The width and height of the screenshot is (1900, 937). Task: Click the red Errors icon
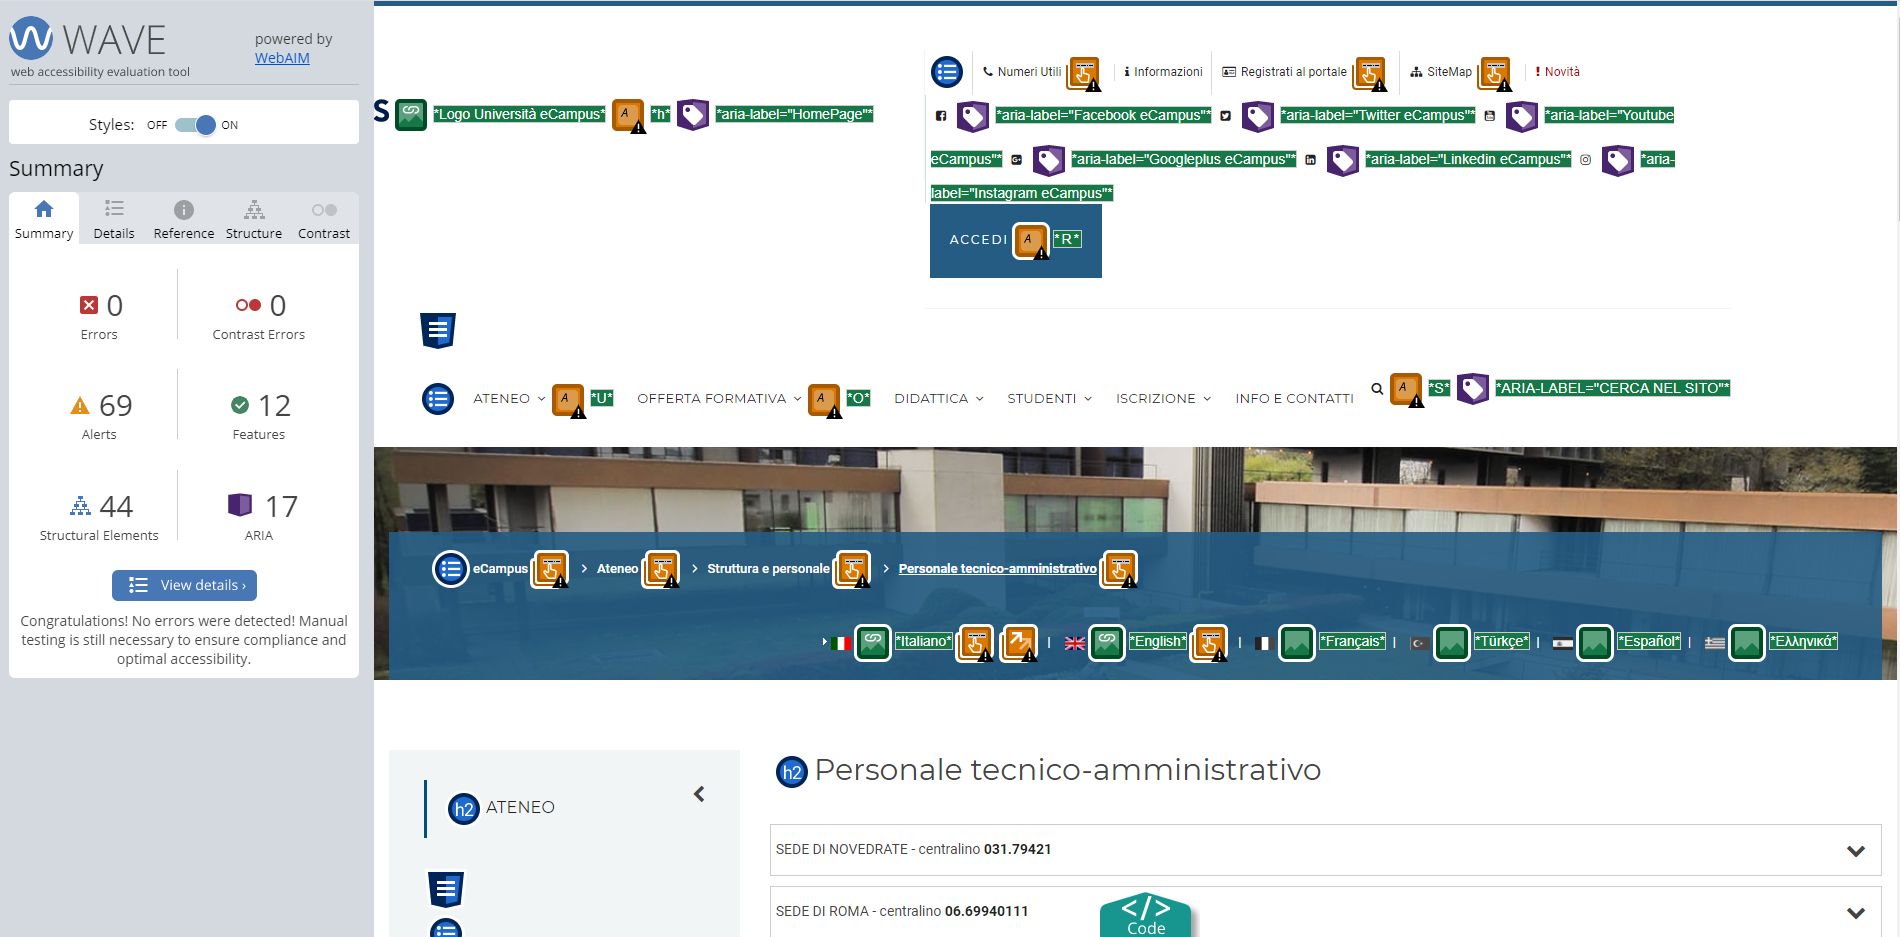pyautogui.click(x=89, y=305)
